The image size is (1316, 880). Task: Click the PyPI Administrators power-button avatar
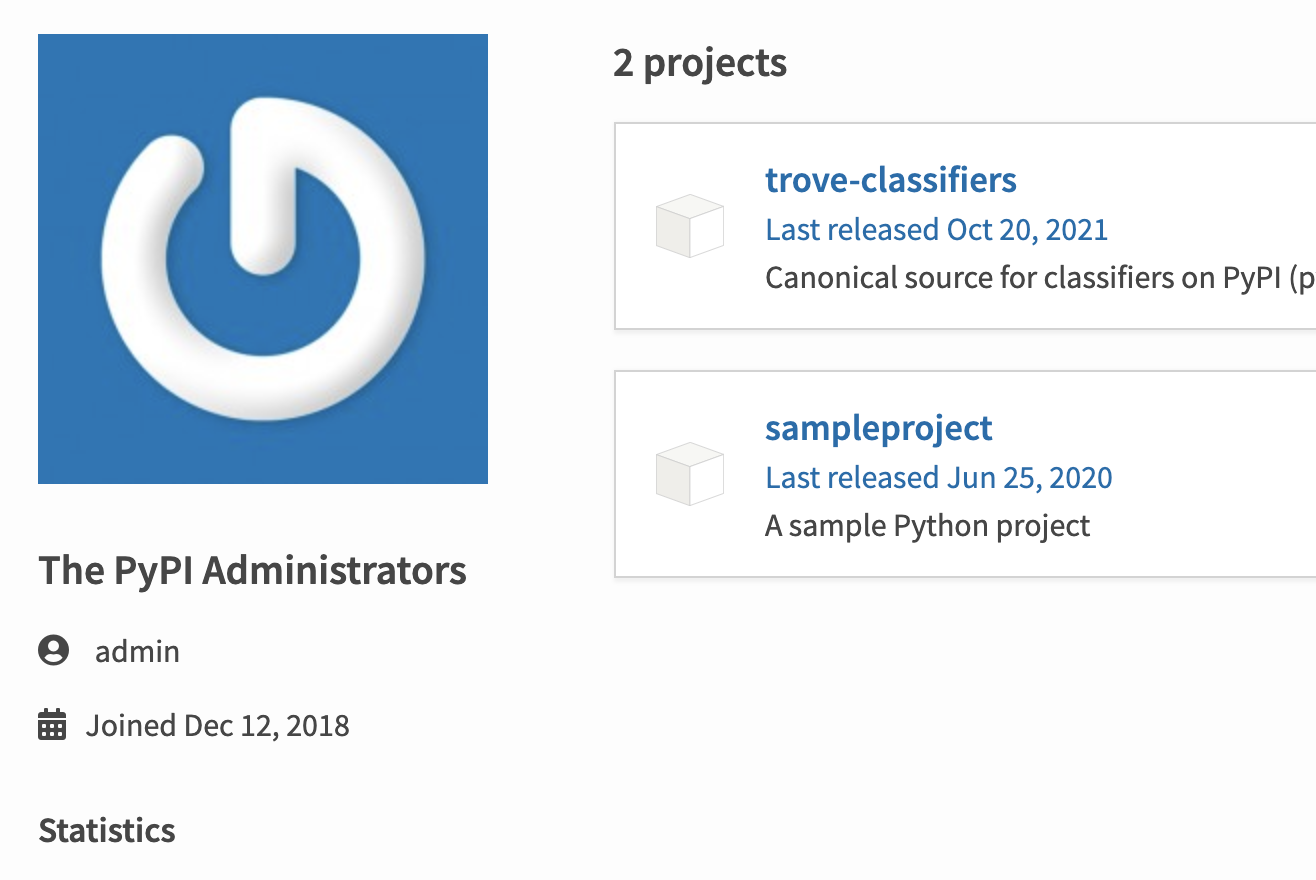[x=262, y=258]
